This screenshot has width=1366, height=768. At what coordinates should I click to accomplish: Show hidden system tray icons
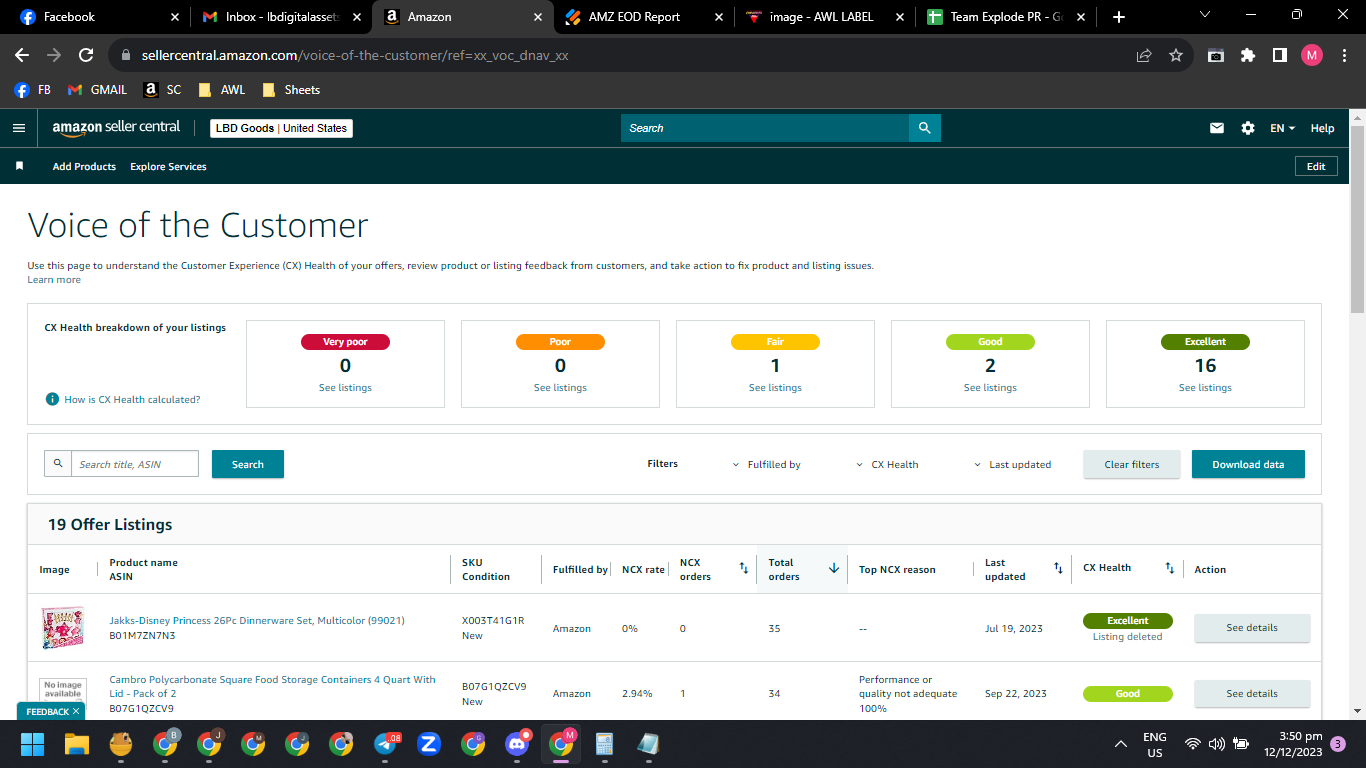click(x=1121, y=744)
